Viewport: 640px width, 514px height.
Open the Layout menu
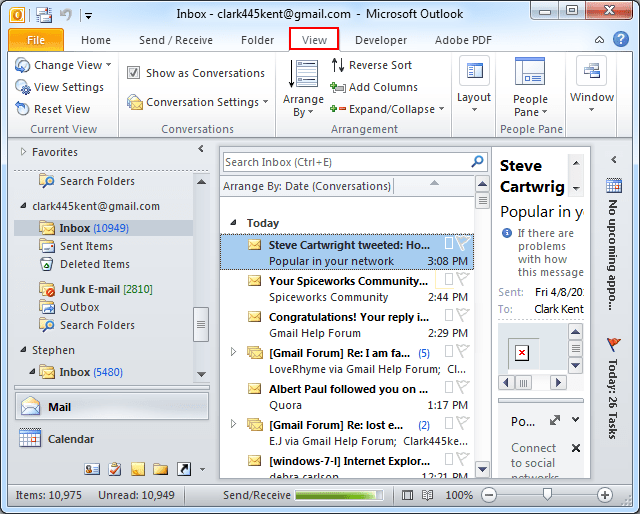pyautogui.click(x=474, y=85)
